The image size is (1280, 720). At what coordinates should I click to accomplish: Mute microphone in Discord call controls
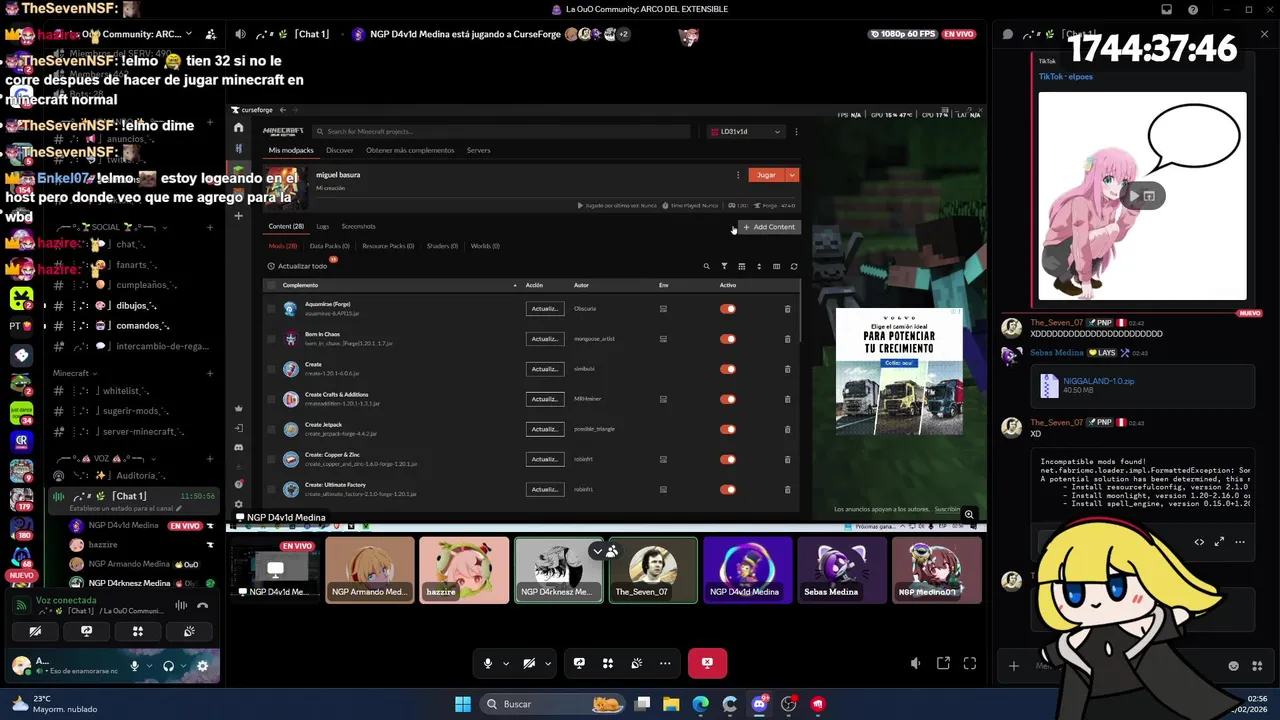point(488,663)
